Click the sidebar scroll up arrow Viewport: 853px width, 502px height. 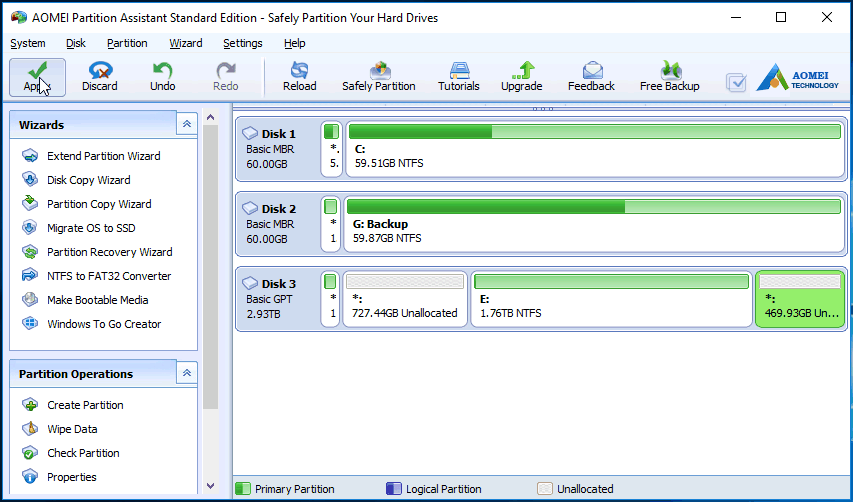point(211,117)
